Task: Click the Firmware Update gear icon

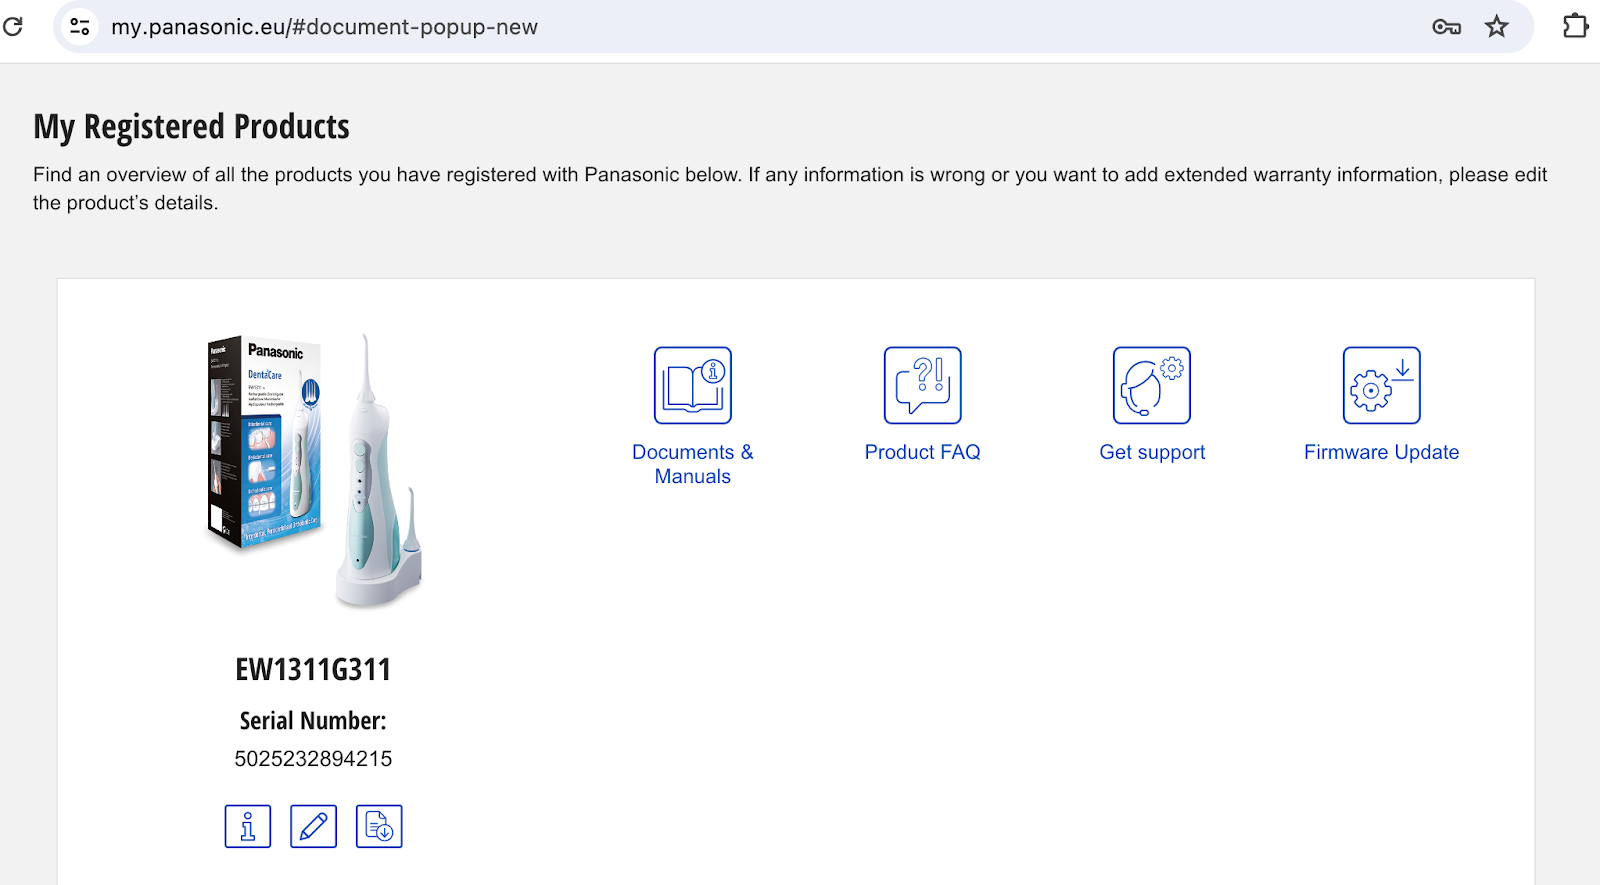Action: tap(1381, 385)
